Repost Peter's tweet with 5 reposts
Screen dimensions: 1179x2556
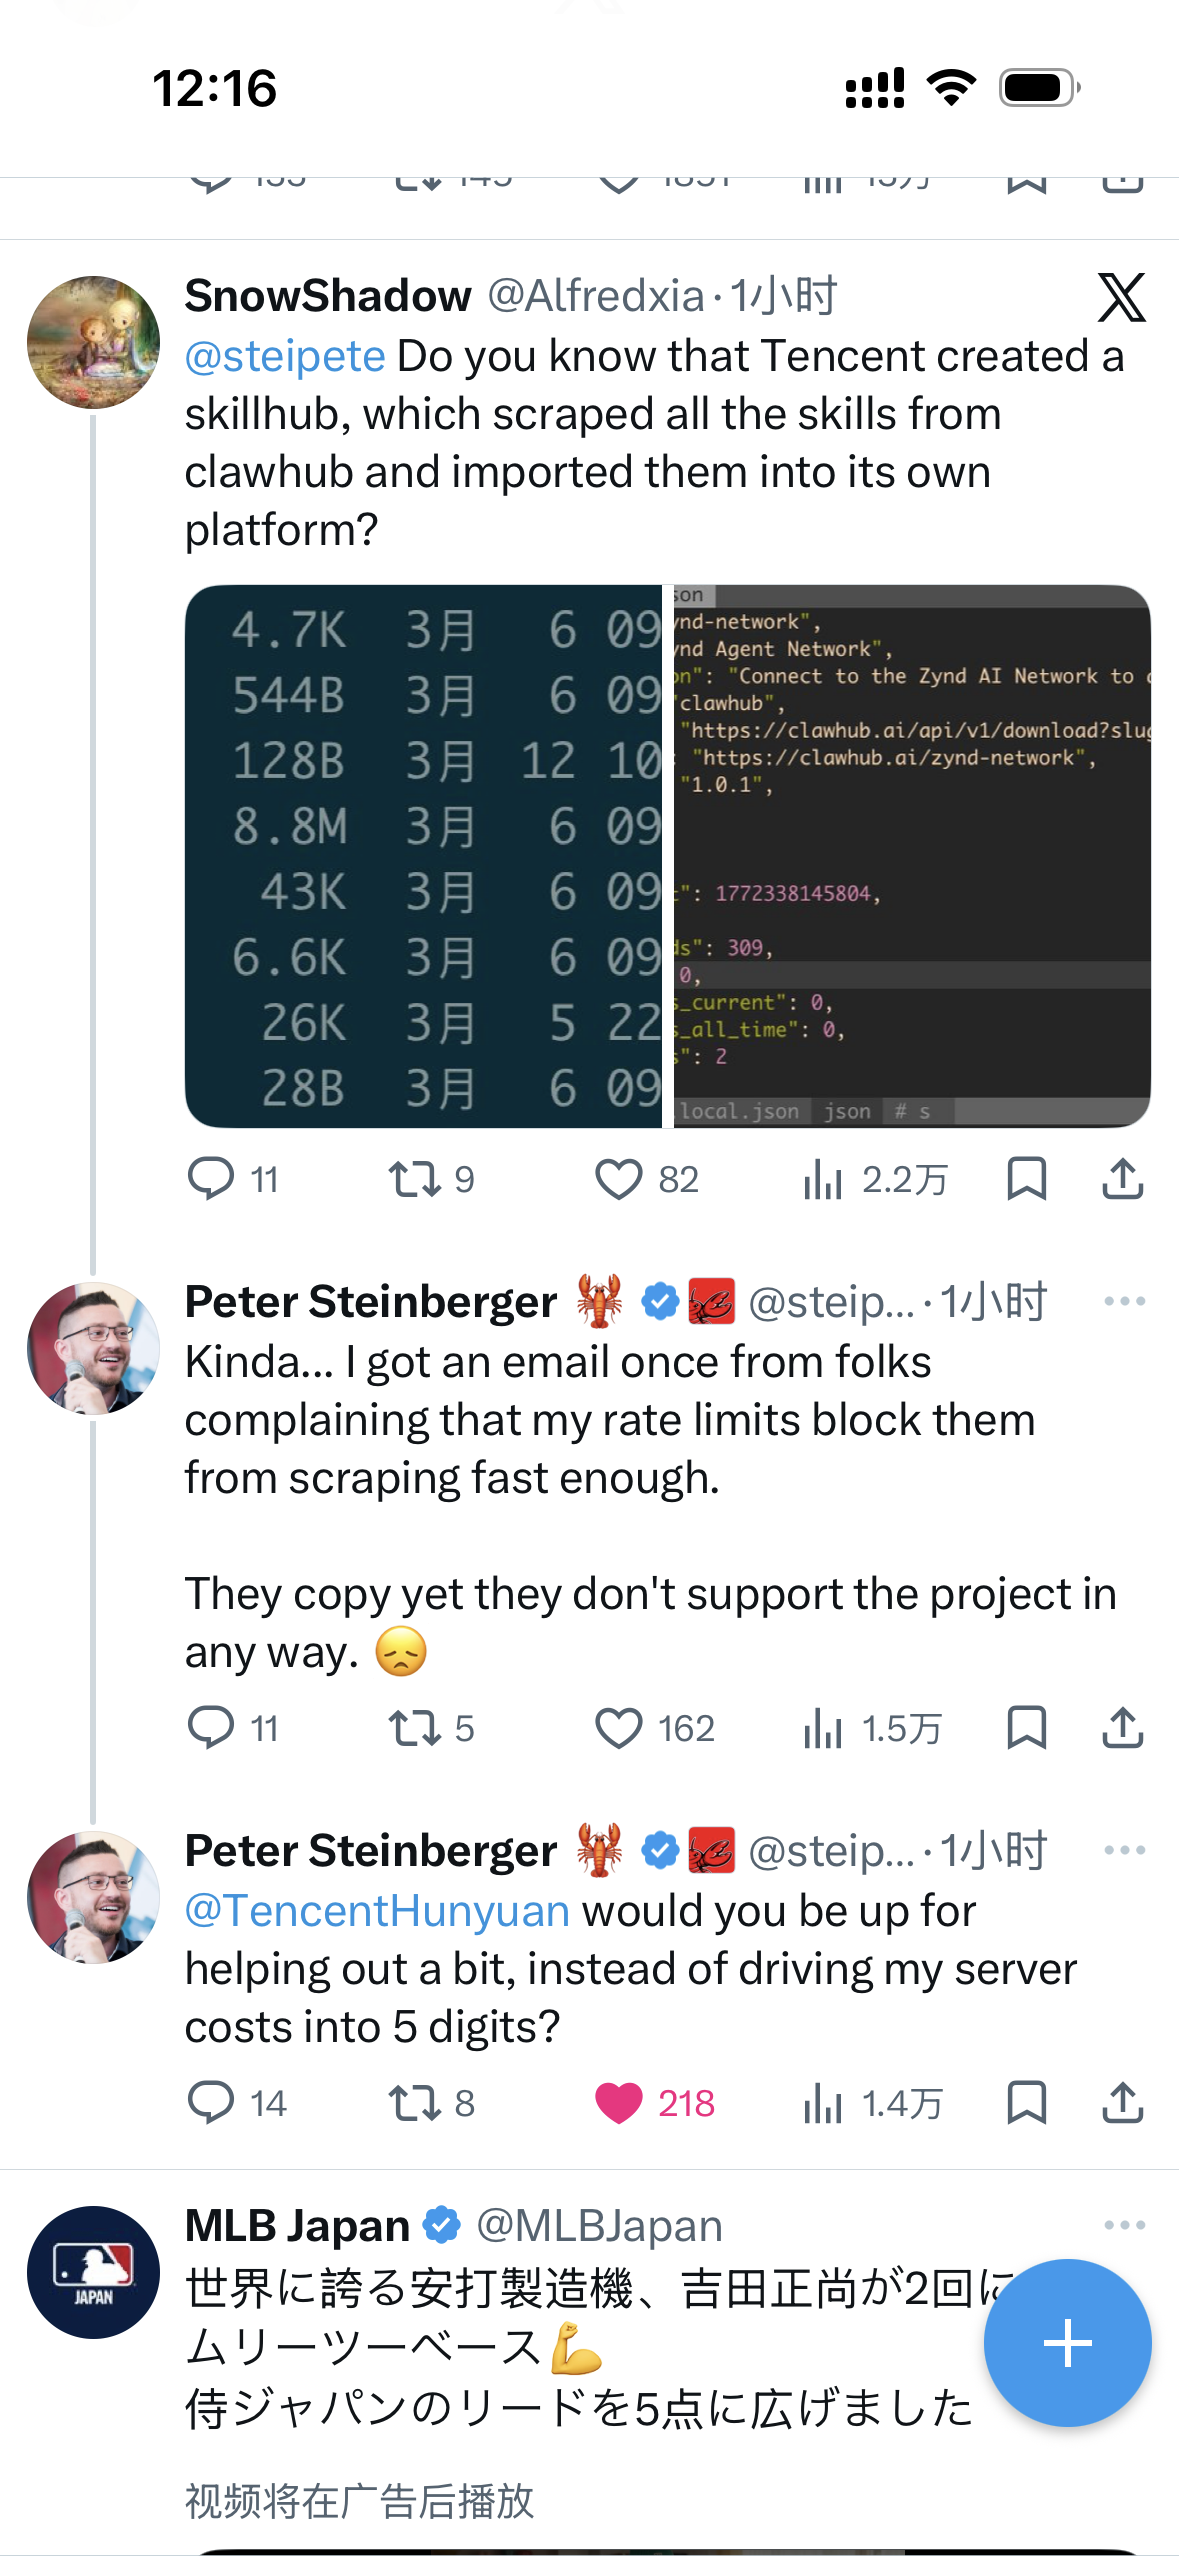click(x=415, y=1728)
